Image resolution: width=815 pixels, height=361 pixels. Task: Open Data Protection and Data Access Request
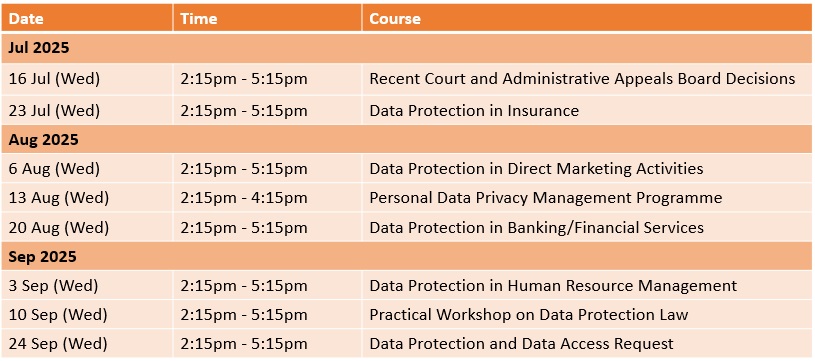pyautogui.click(x=521, y=344)
